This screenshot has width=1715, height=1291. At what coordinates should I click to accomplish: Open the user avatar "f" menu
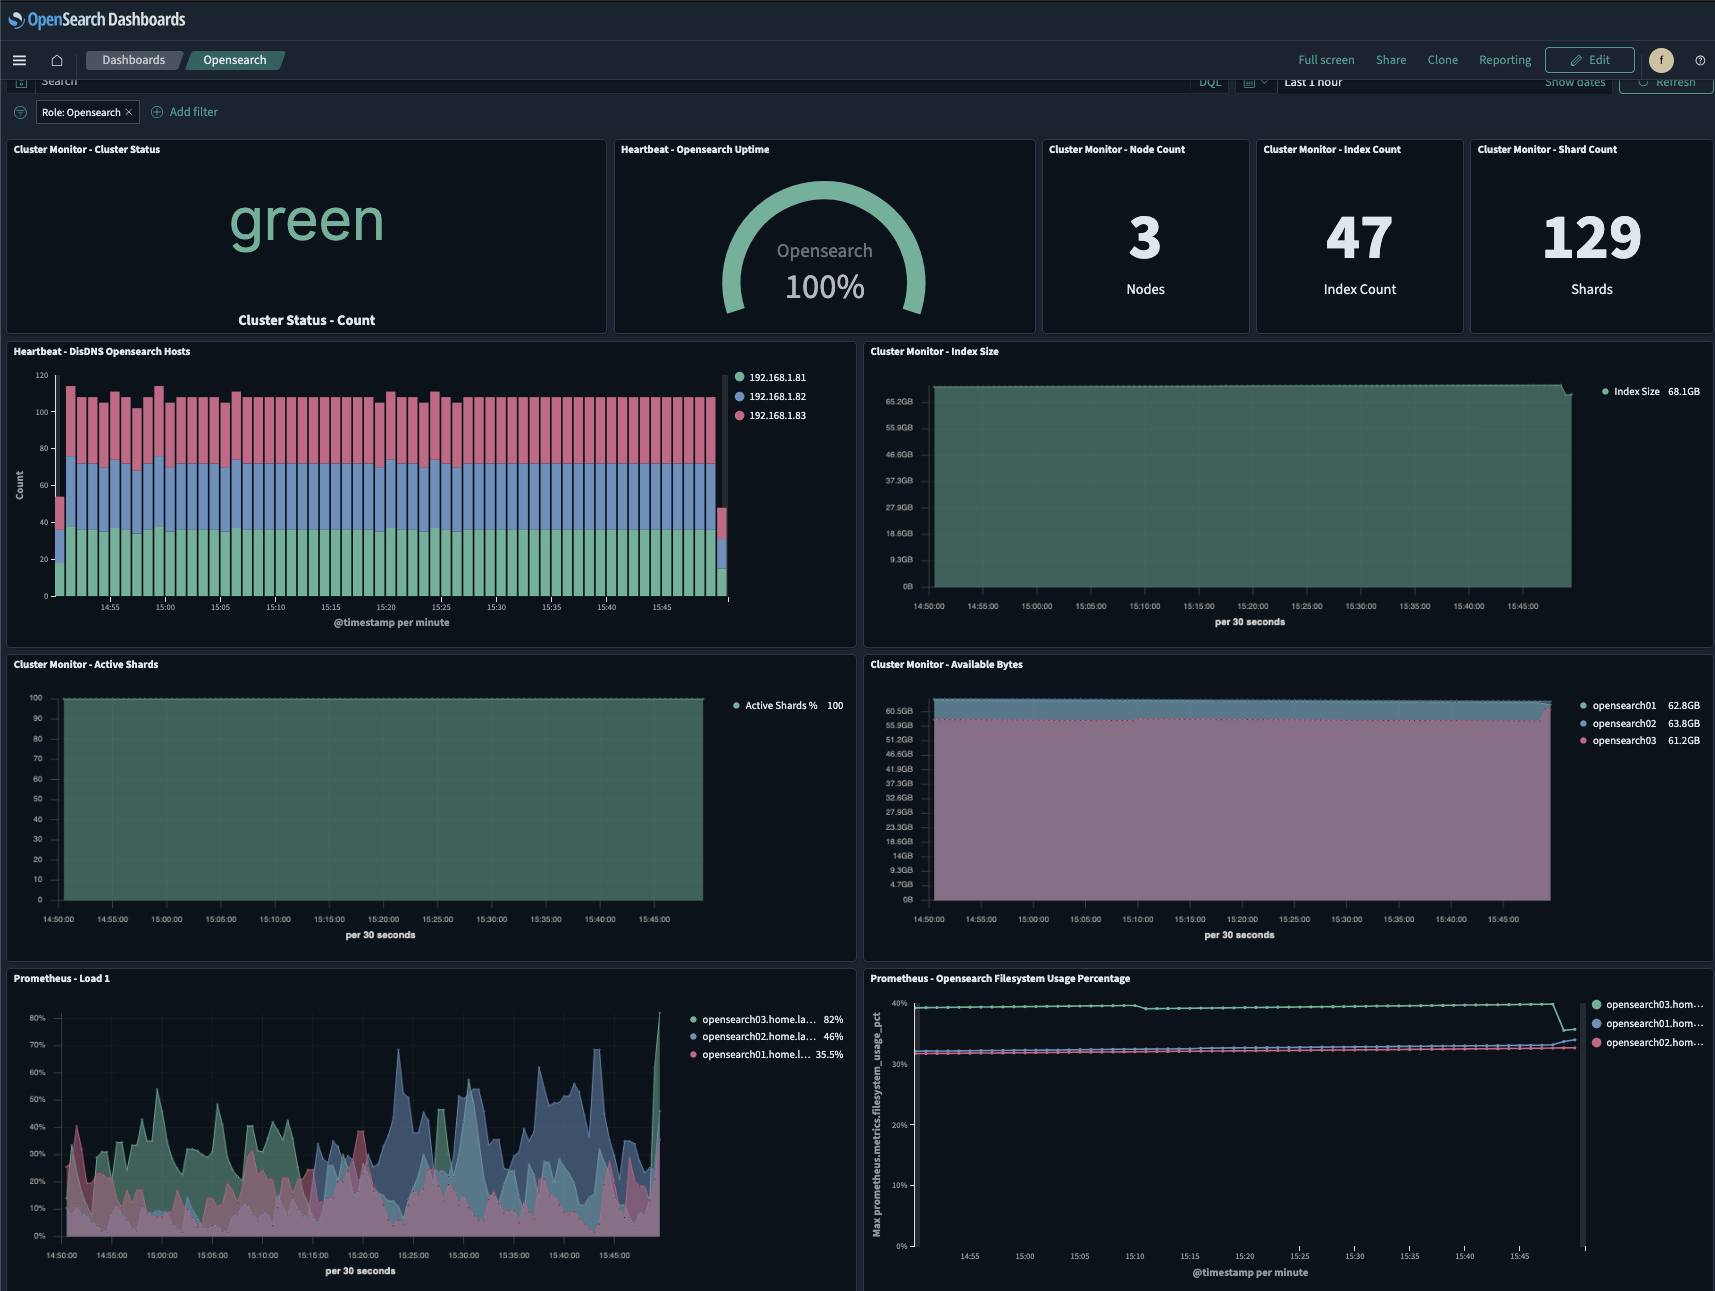pyautogui.click(x=1661, y=60)
